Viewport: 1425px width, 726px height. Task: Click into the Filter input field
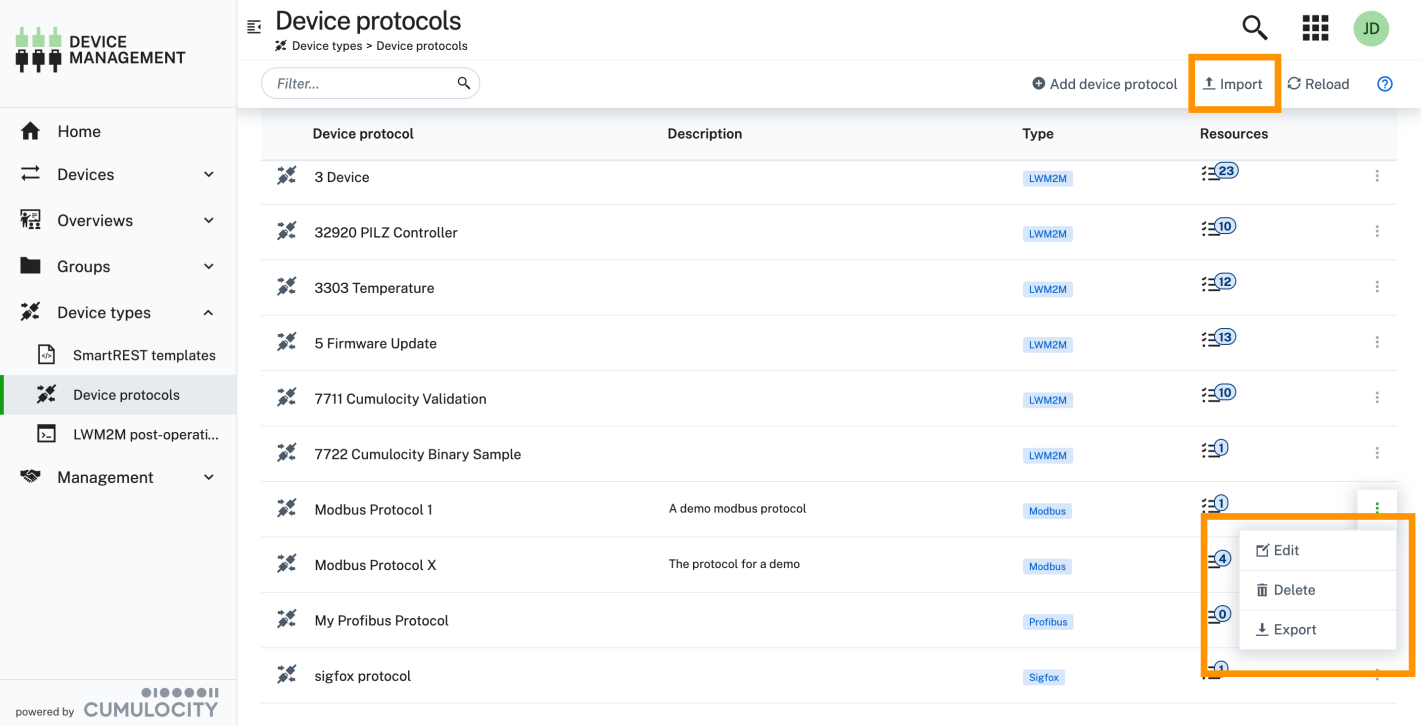pos(360,84)
